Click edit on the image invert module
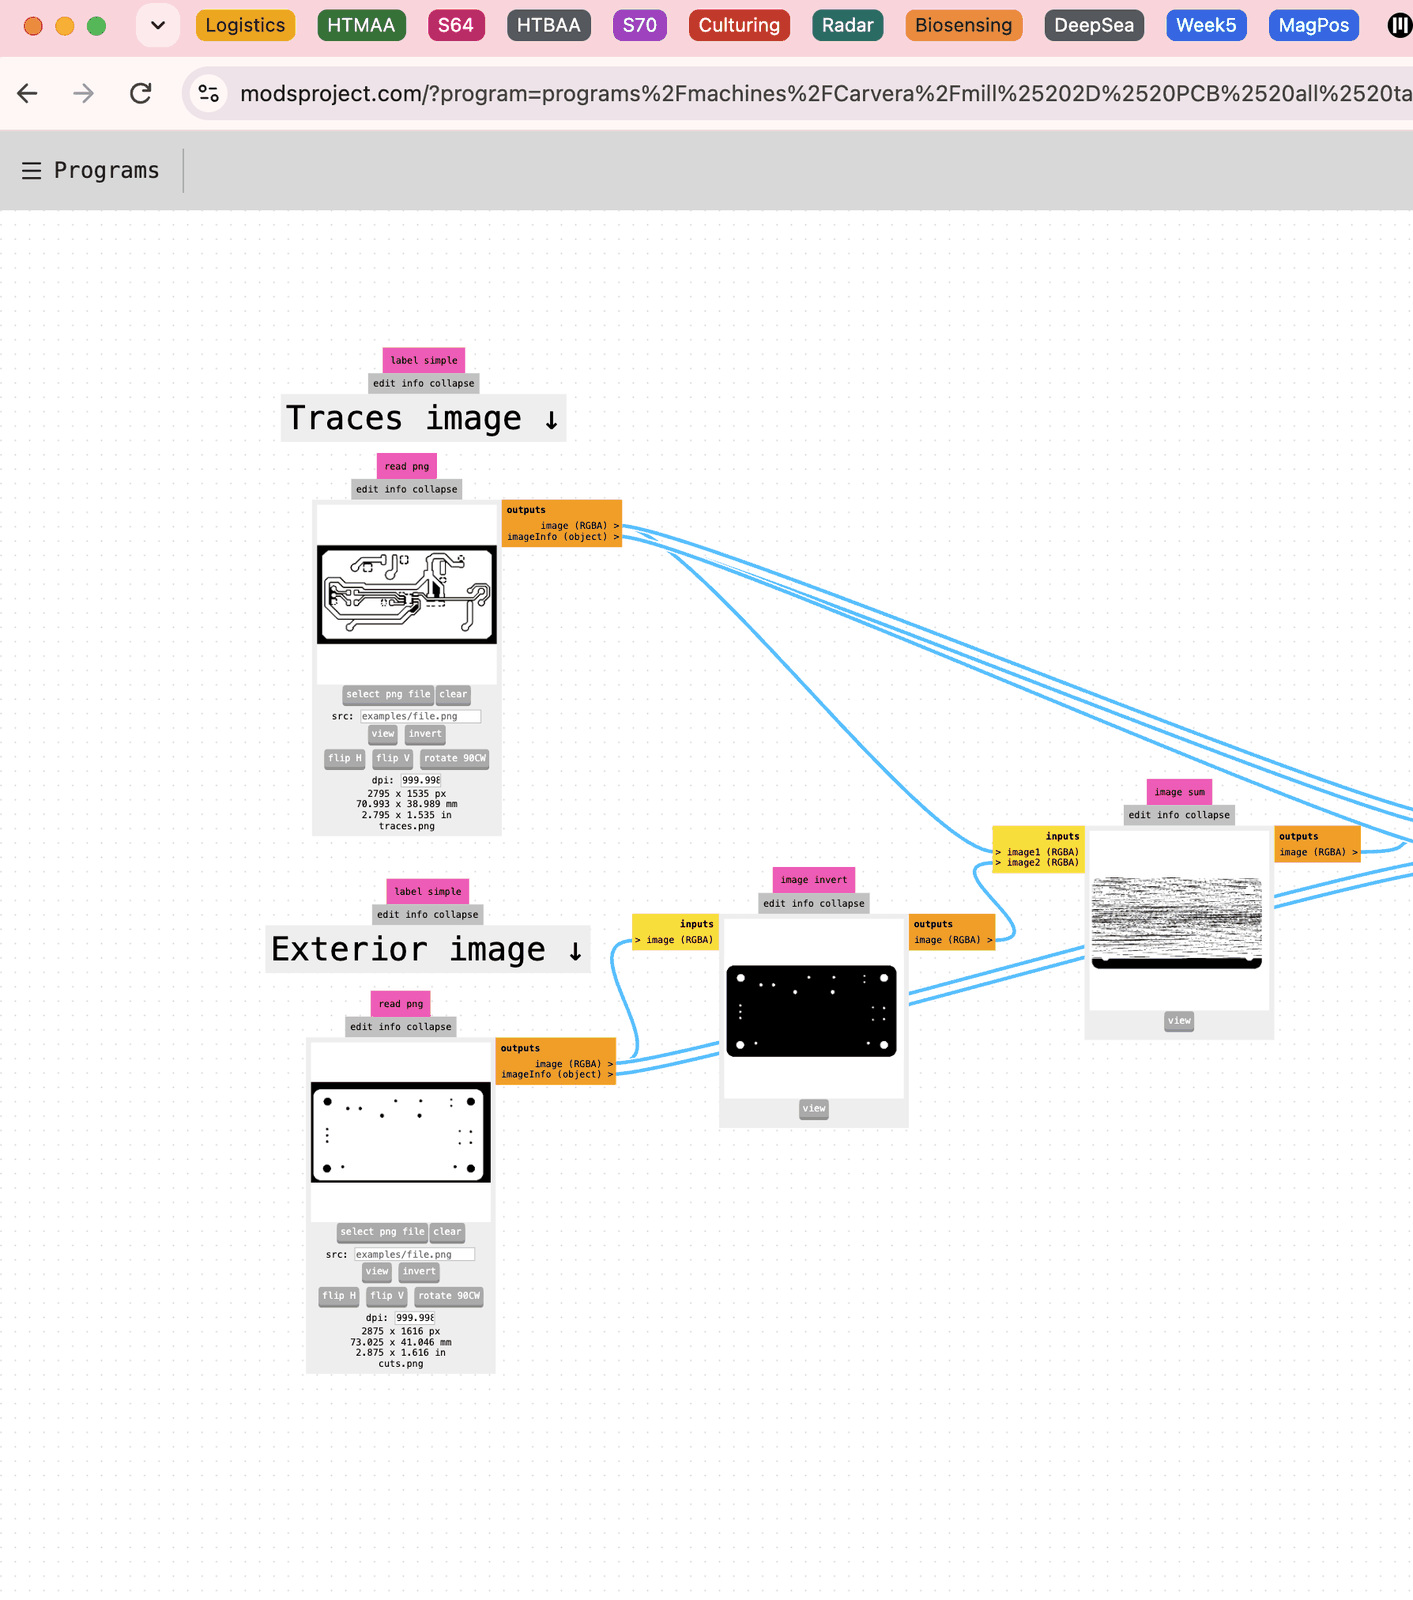The height and width of the screenshot is (1600, 1413). click(774, 903)
